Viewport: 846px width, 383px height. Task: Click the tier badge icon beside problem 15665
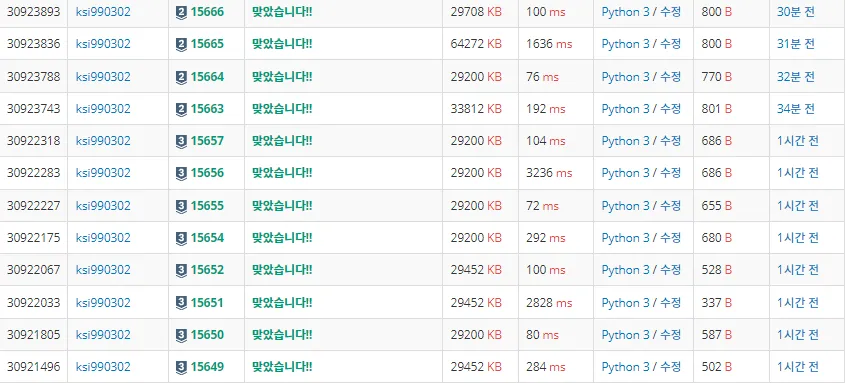click(181, 44)
